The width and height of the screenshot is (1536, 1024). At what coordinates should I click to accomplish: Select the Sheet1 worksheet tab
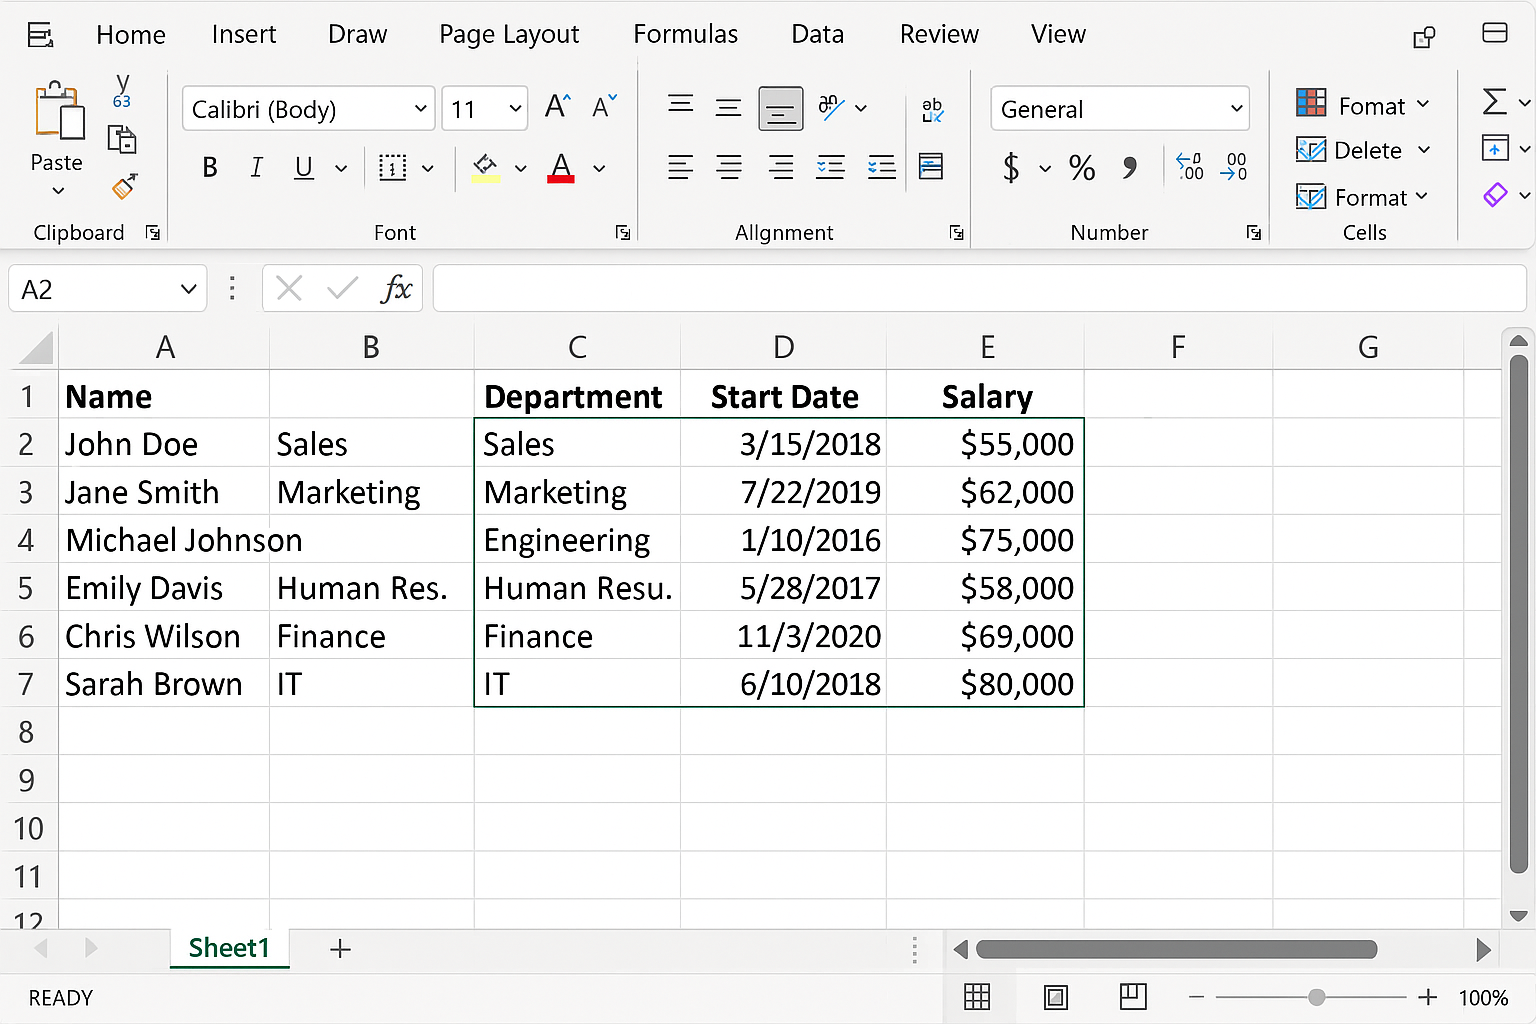click(229, 948)
